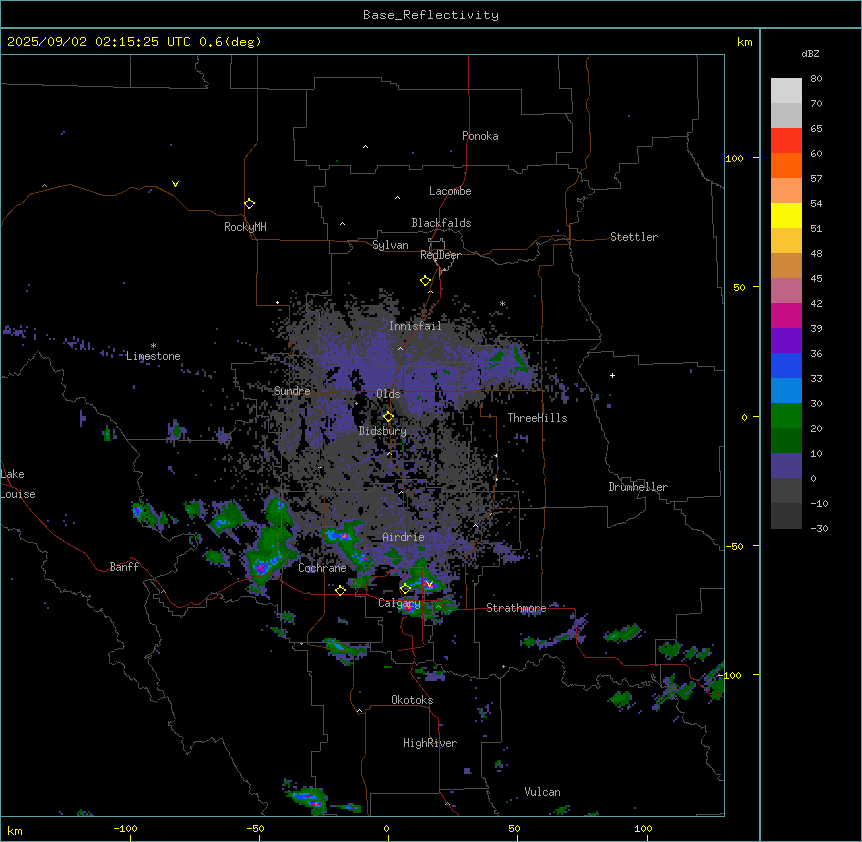Click the km unit label at the top right
Image resolution: width=862 pixels, height=842 pixels.
coord(744,42)
